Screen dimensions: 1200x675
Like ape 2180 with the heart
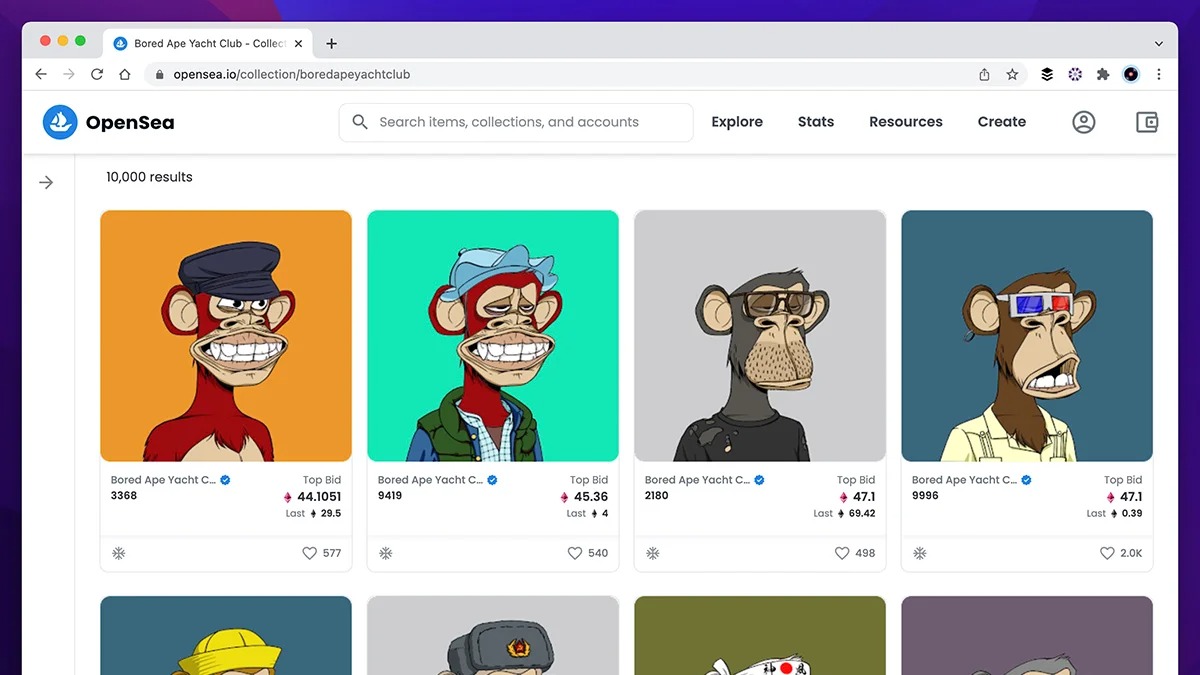(x=842, y=553)
